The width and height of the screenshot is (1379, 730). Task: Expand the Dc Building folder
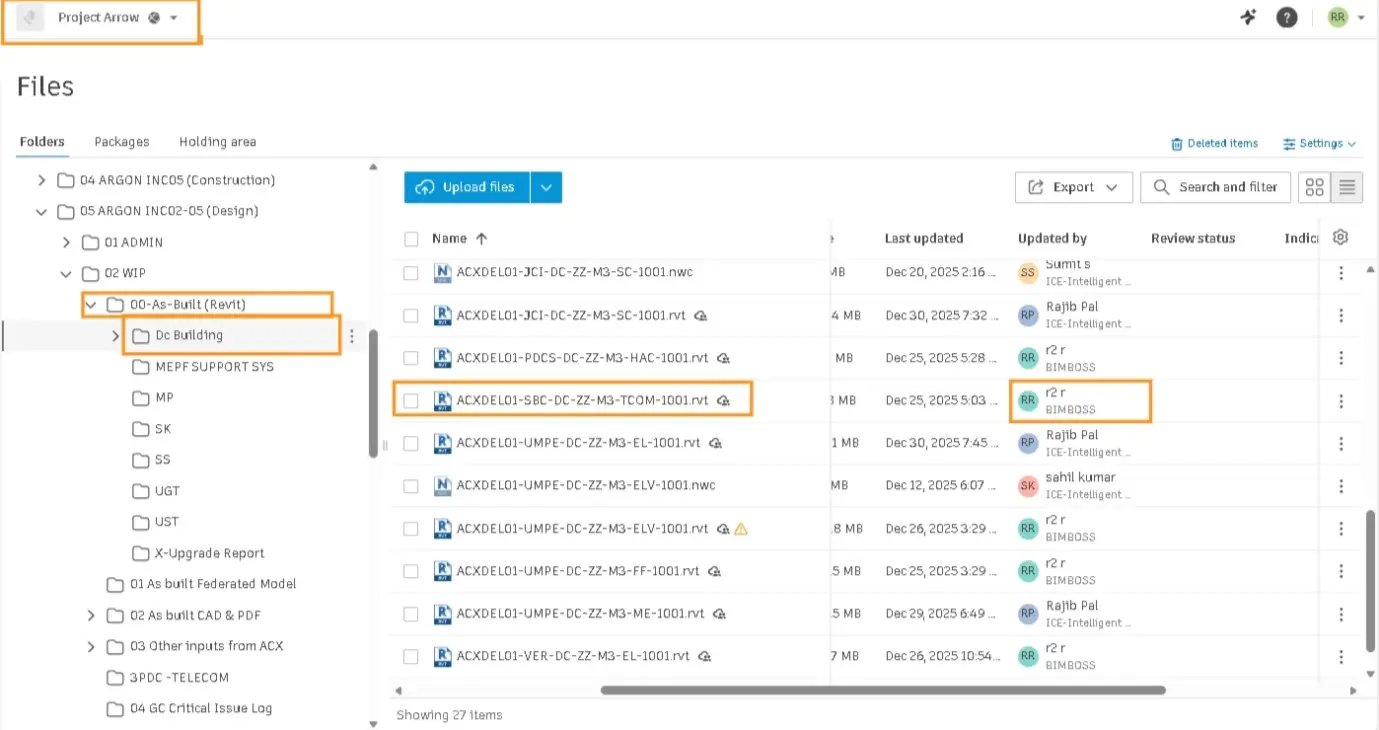(116, 336)
